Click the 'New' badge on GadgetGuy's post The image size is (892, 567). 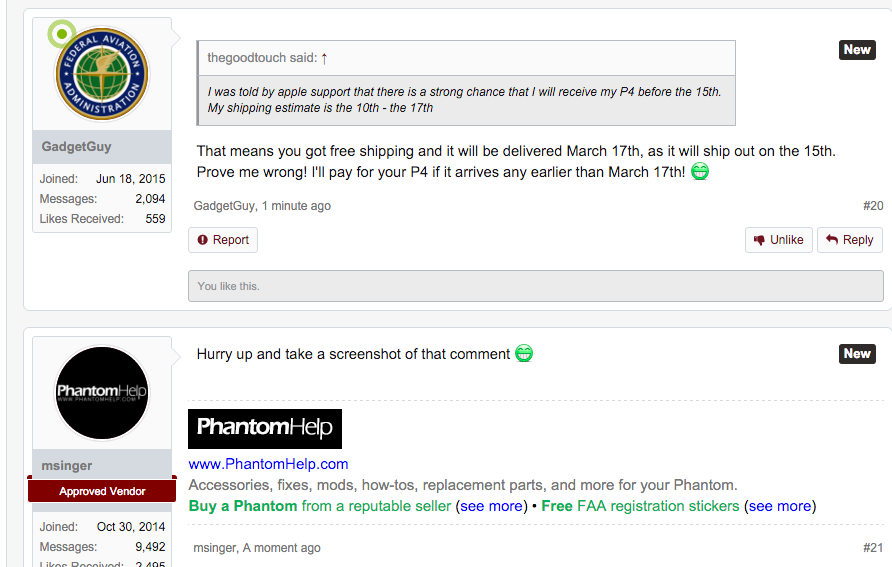tap(857, 49)
